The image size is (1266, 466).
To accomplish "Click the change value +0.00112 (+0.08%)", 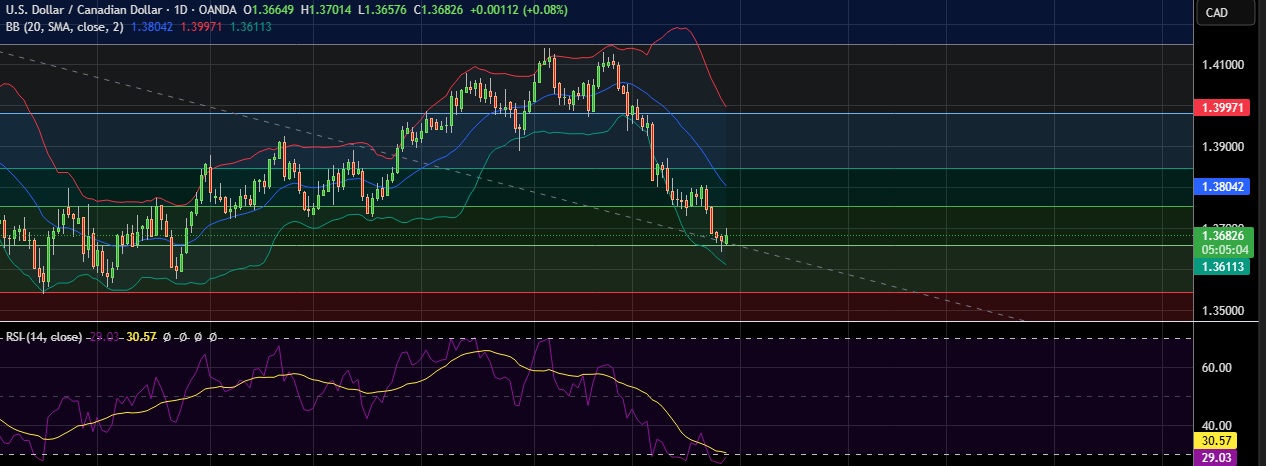I will point(518,10).
